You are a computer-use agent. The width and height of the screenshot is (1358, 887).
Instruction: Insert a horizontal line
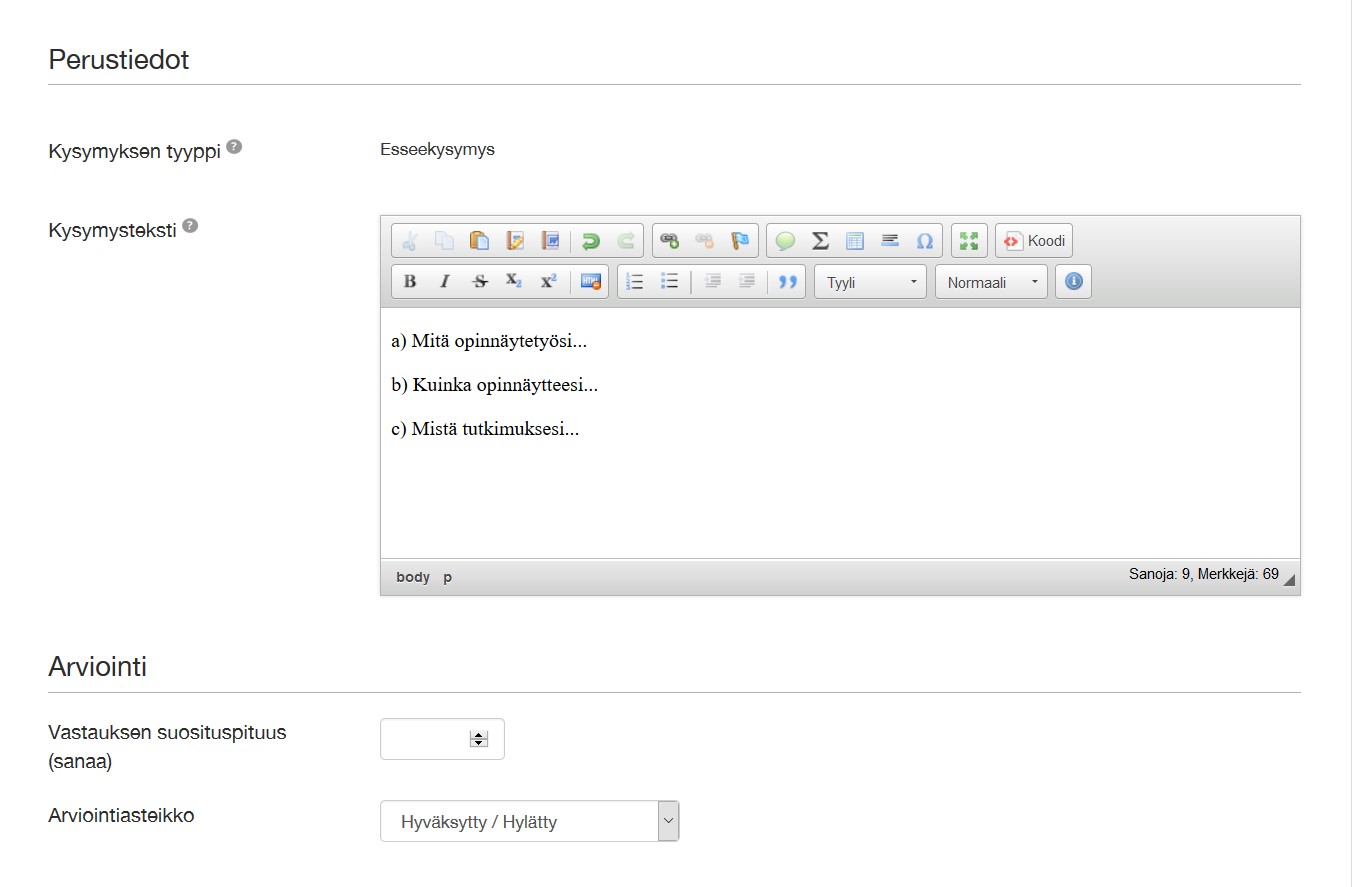890,241
